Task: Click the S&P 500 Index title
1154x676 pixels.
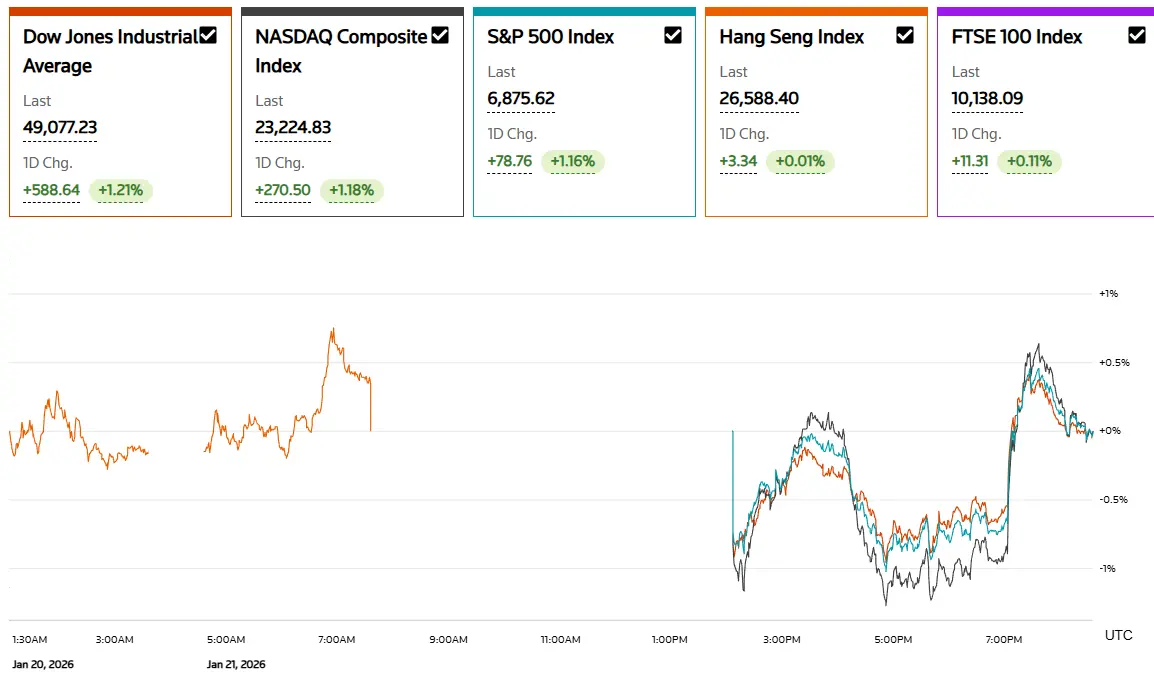Action: tap(550, 37)
